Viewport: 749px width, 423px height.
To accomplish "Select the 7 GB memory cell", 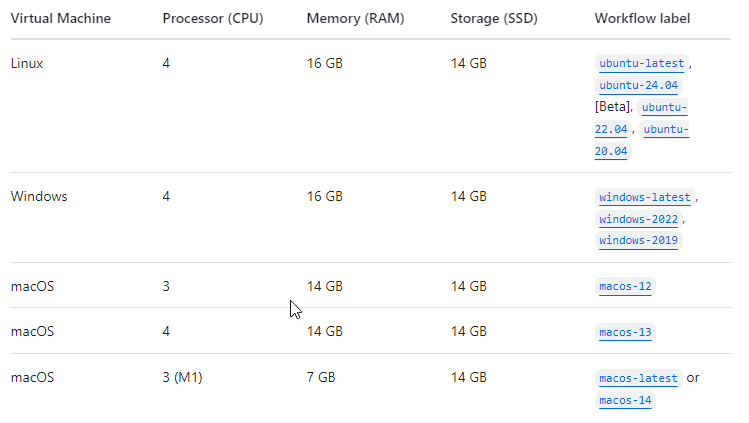I will coord(322,378).
